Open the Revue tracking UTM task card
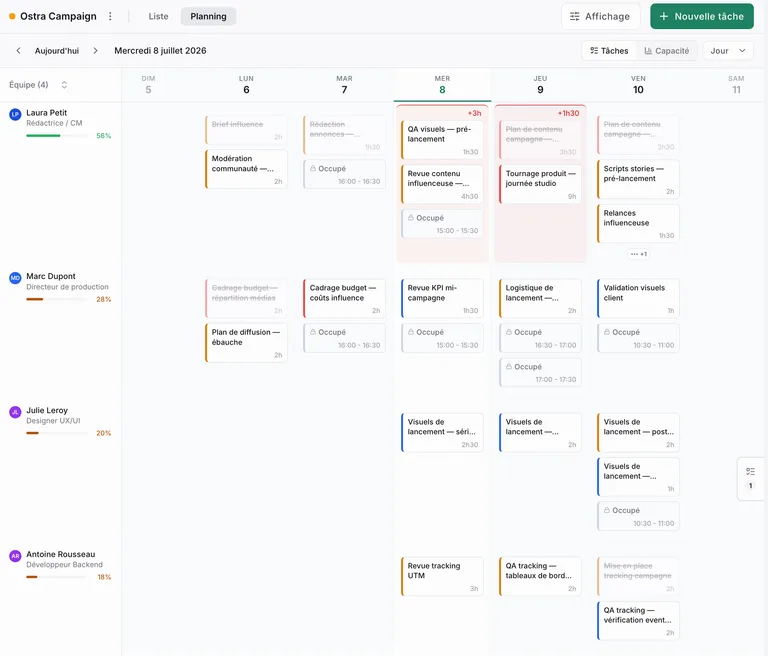Image resolution: width=768 pixels, height=656 pixels. tap(442, 576)
